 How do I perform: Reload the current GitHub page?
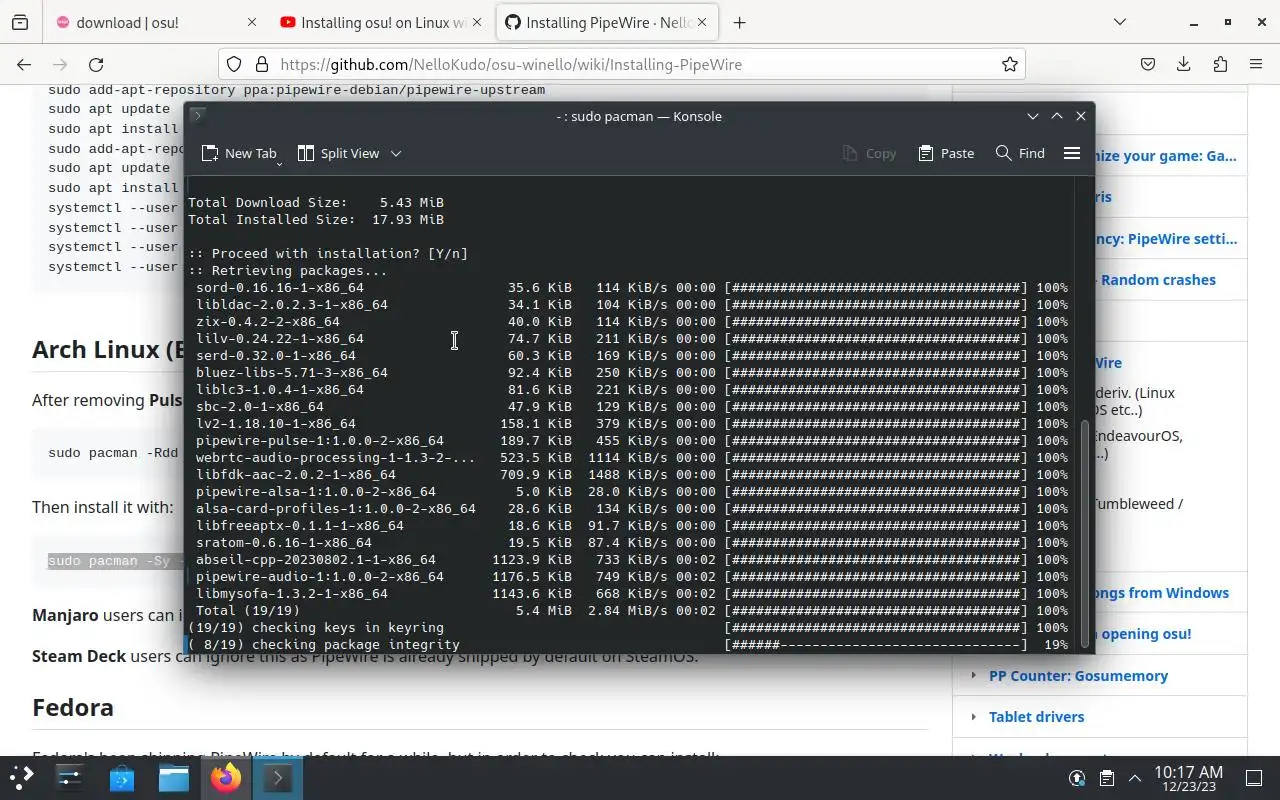point(96,64)
